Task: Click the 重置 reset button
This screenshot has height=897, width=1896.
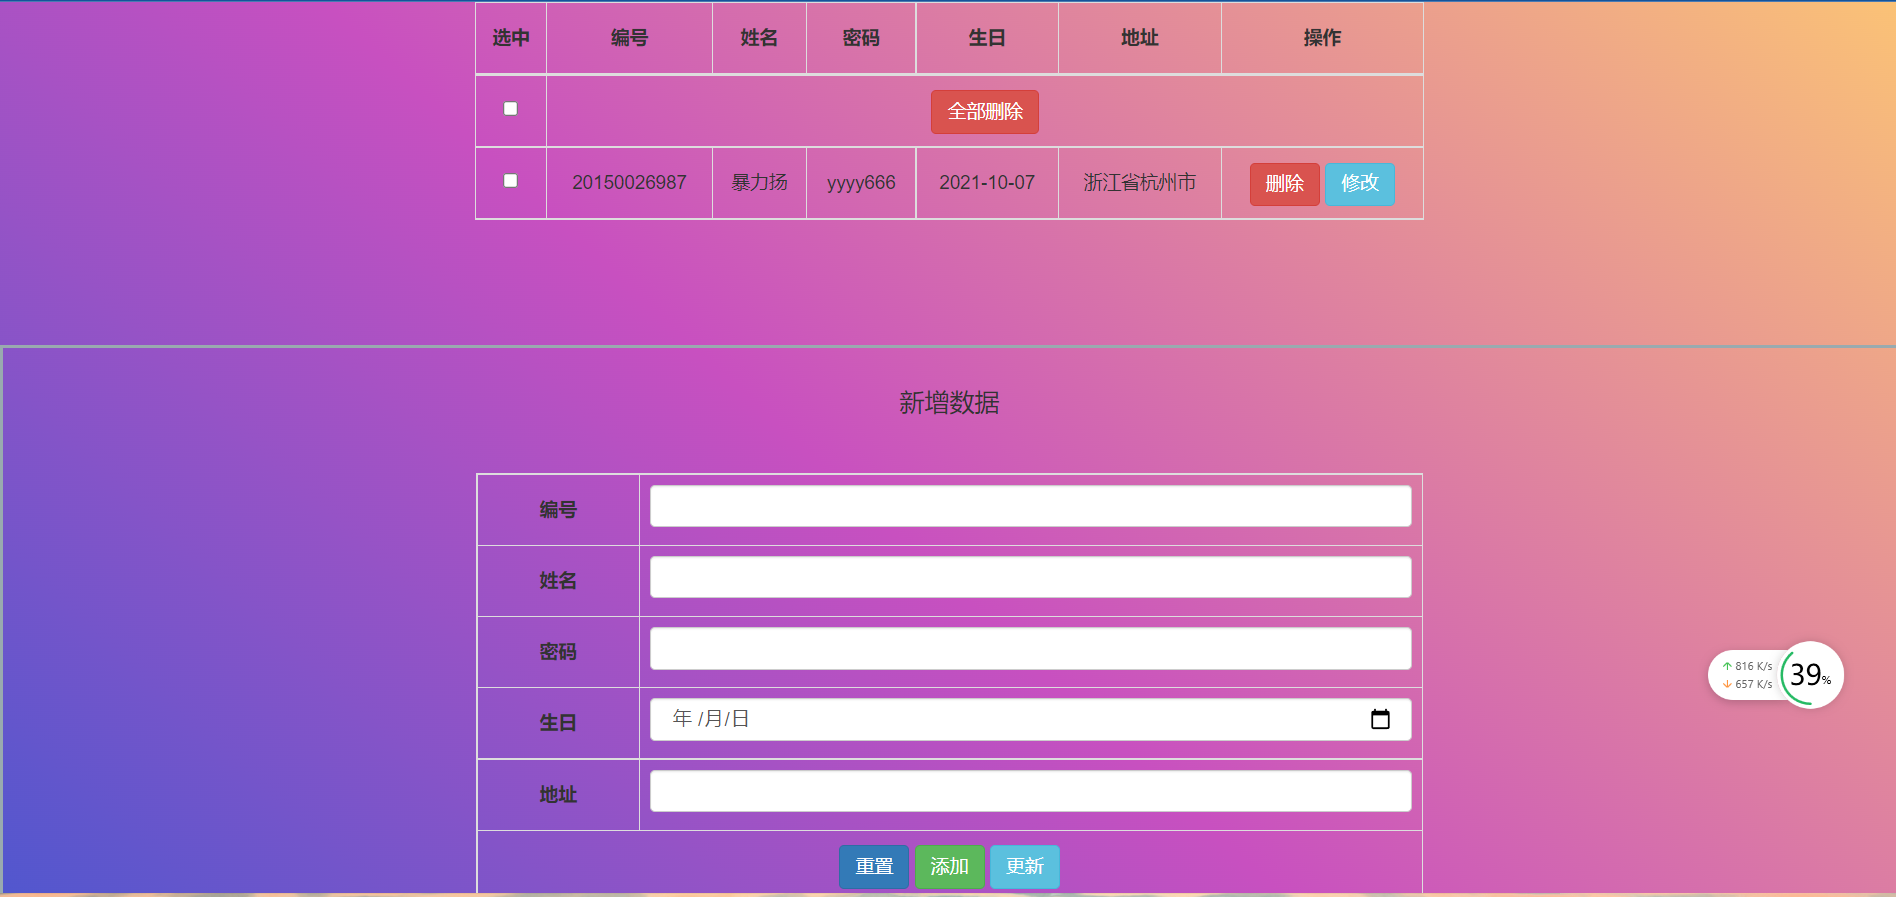Action: [874, 866]
